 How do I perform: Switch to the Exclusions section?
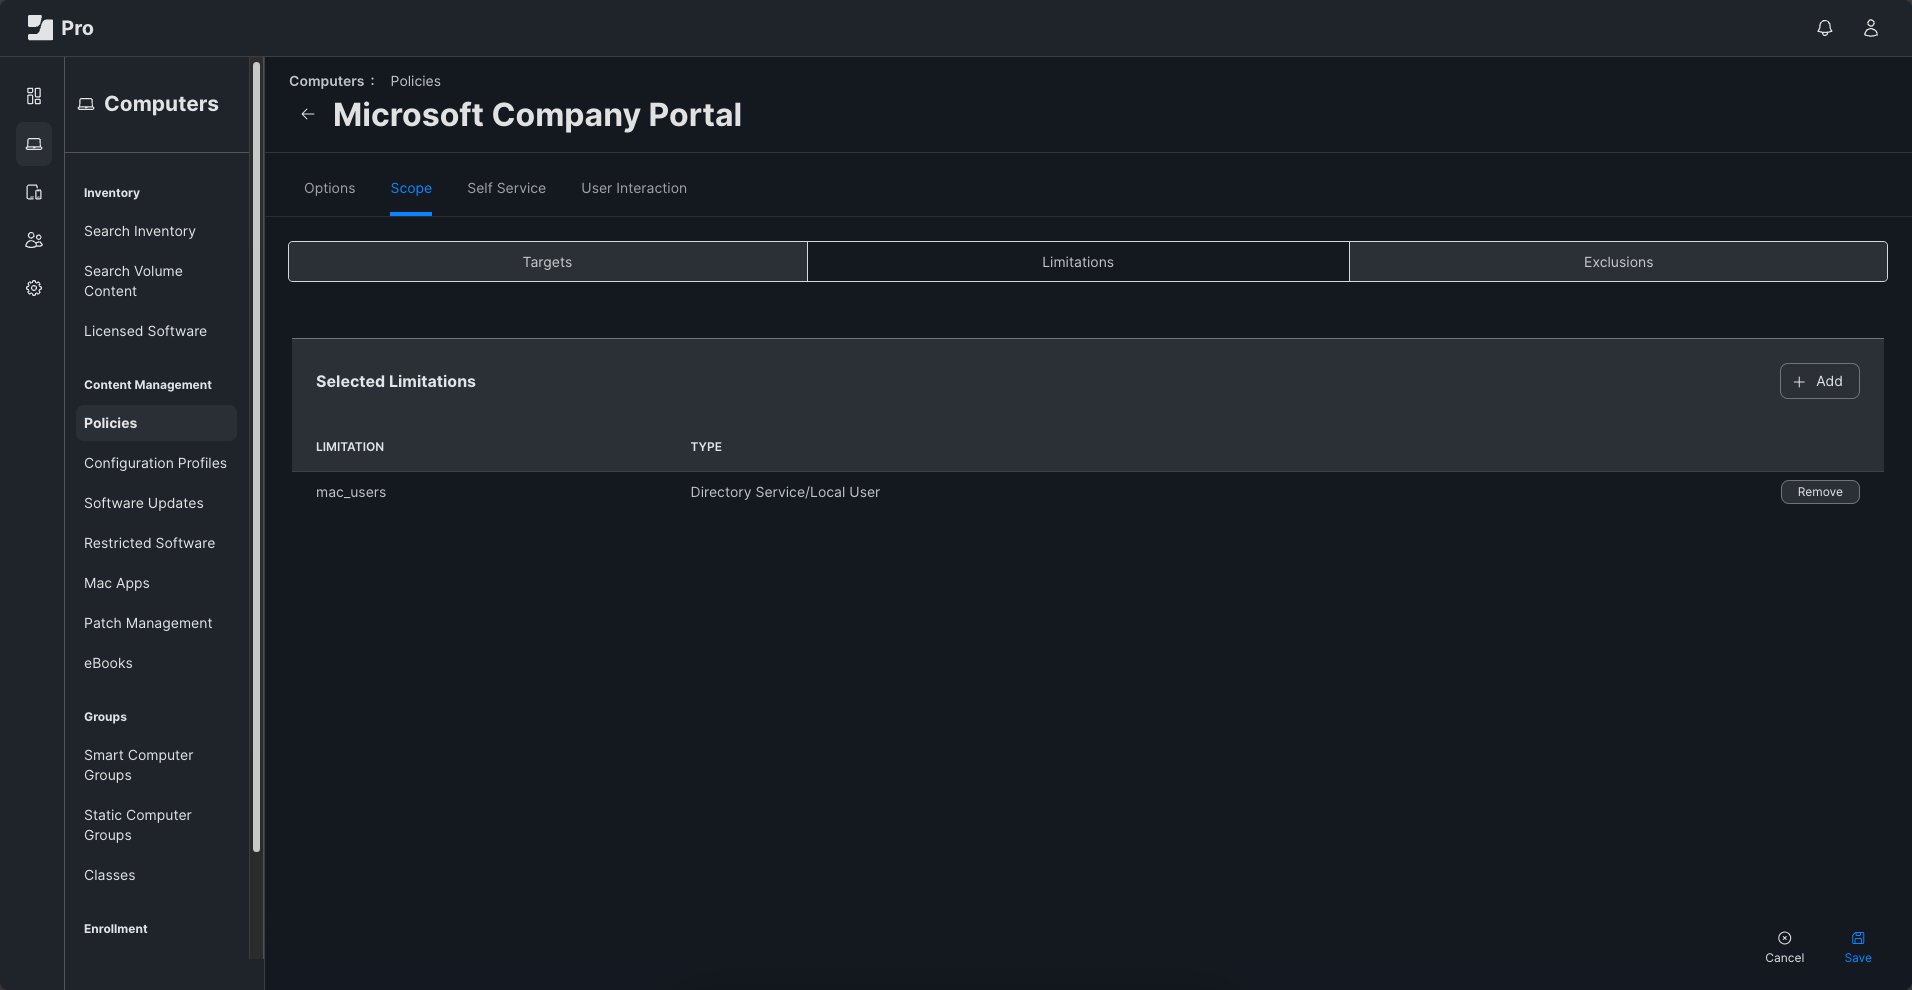coord(1618,262)
